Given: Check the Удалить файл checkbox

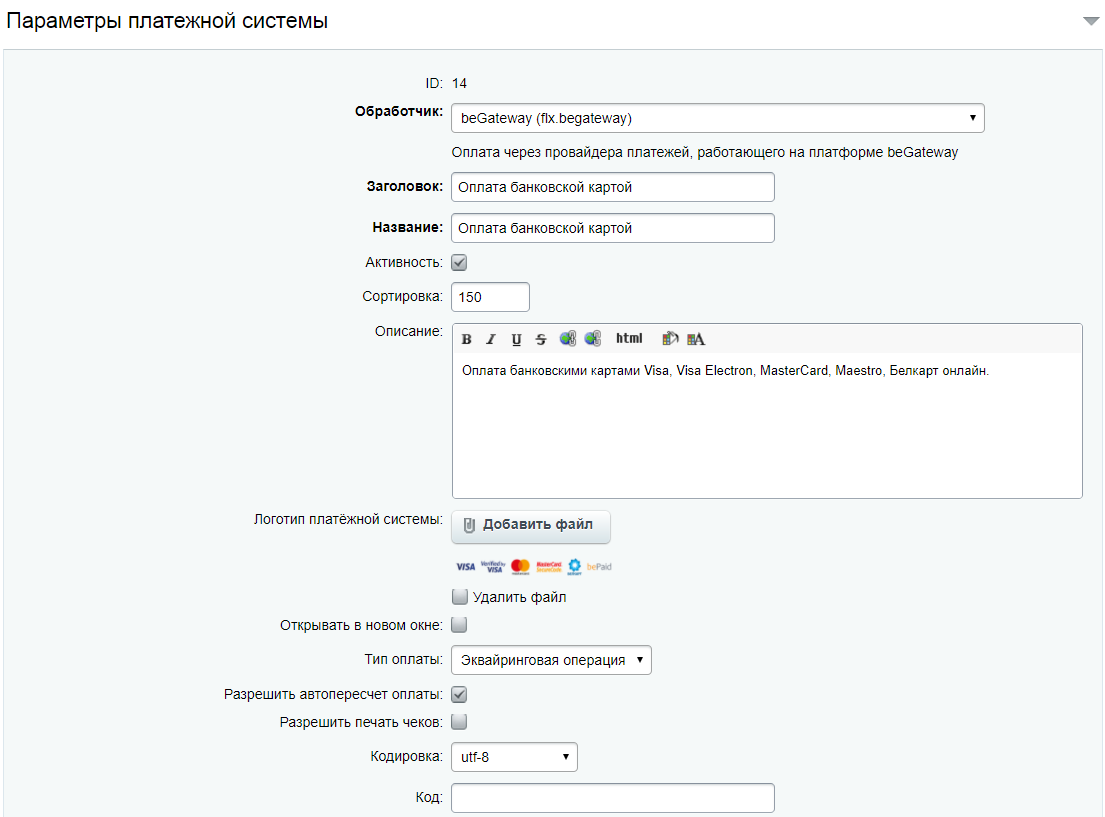Looking at the screenshot, I should pyautogui.click(x=459, y=597).
